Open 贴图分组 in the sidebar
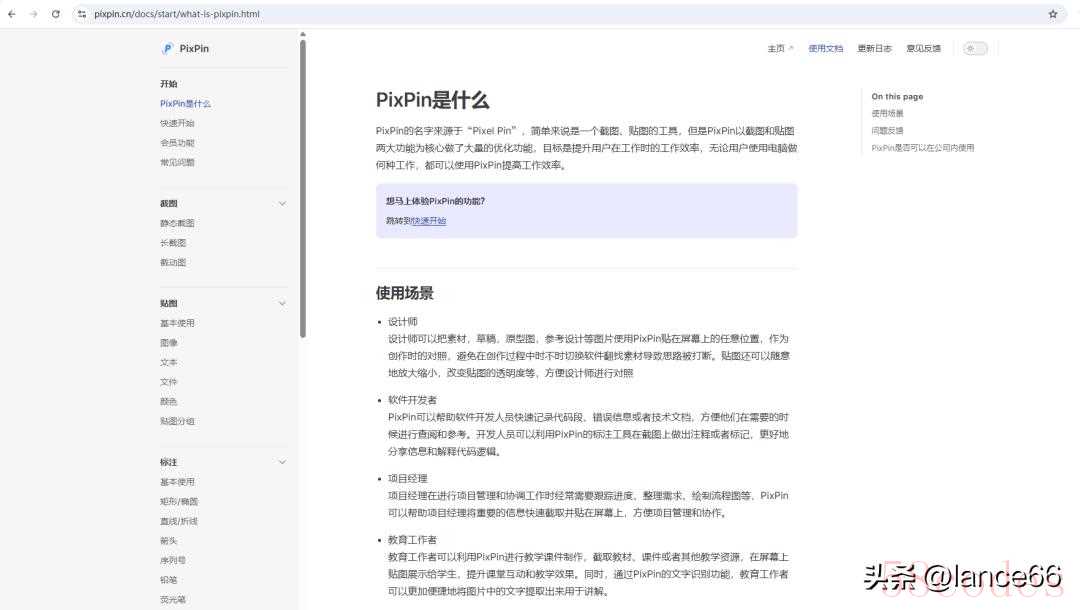The height and width of the screenshot is (610, 1080). point(177,421)
